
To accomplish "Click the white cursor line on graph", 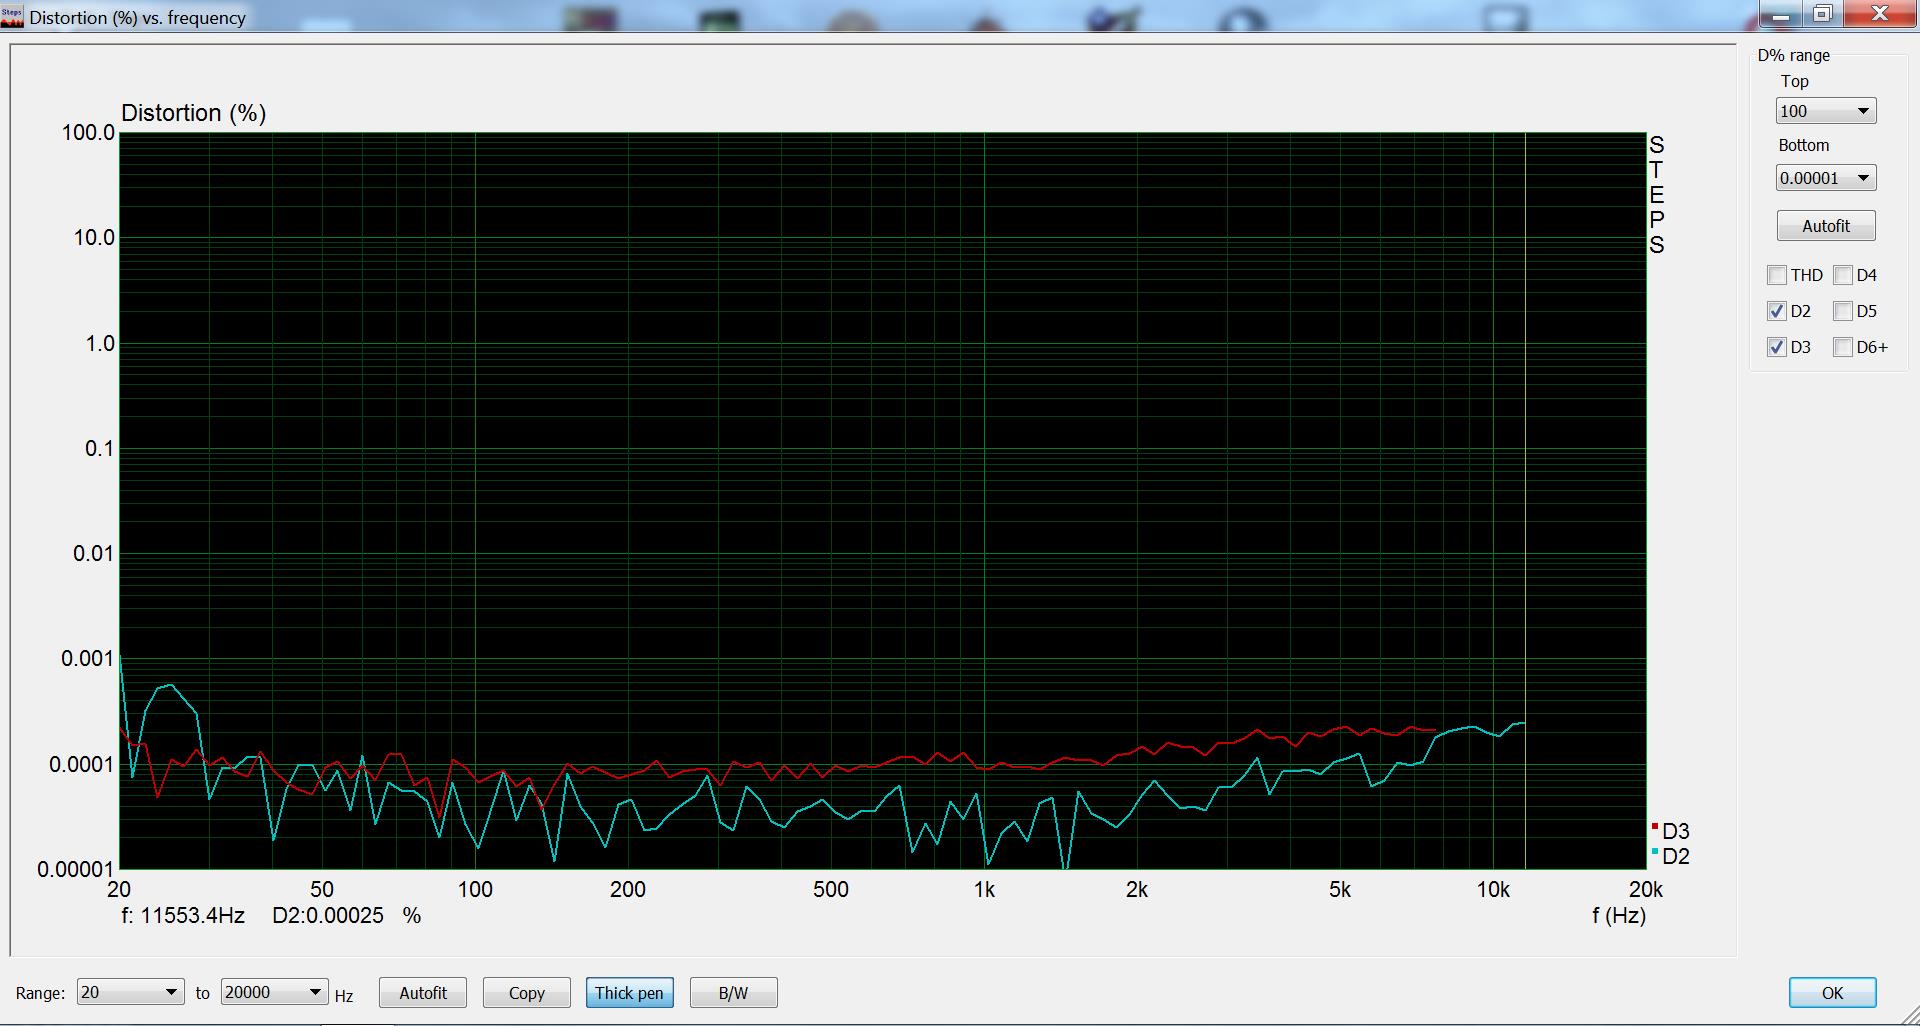I will pos(1525,500).
